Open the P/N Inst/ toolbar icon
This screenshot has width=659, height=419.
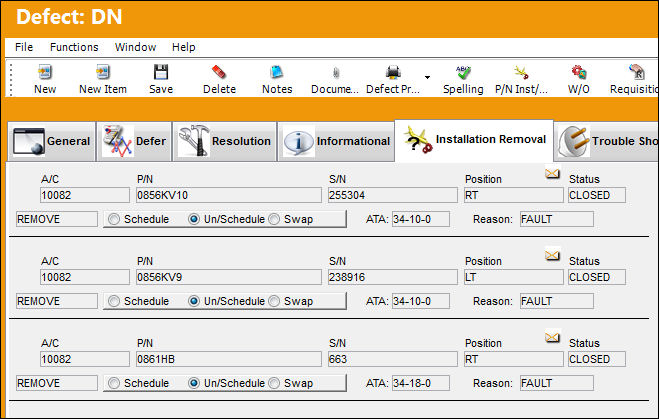coord(521,72)
